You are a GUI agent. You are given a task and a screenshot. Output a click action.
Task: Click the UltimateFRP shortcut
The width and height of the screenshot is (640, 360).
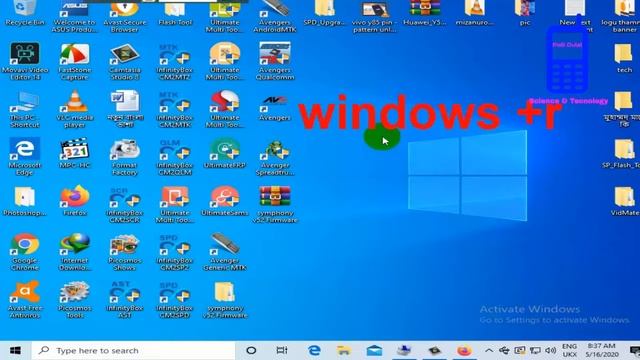pyautogui.click(x=224, y=153)
